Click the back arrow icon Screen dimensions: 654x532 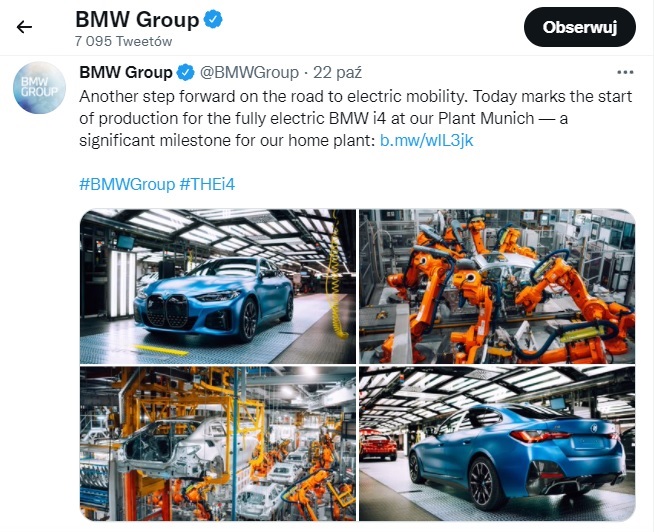[24, 27]
